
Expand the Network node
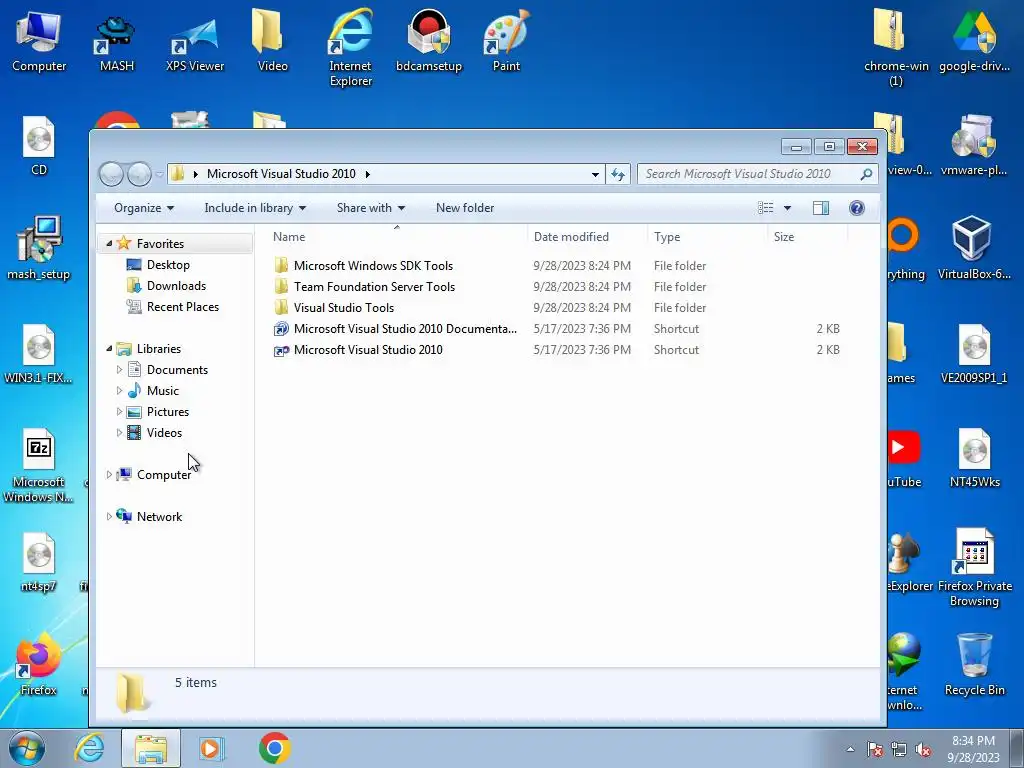pyautogui.click(x=109, y=517)
